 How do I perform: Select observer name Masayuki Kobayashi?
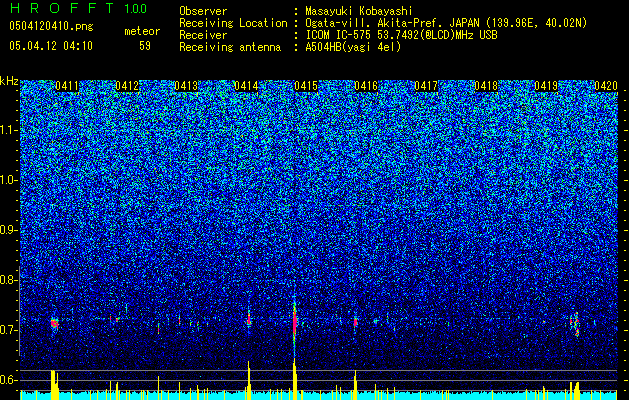pyautogui.click(x=358, y=11)
